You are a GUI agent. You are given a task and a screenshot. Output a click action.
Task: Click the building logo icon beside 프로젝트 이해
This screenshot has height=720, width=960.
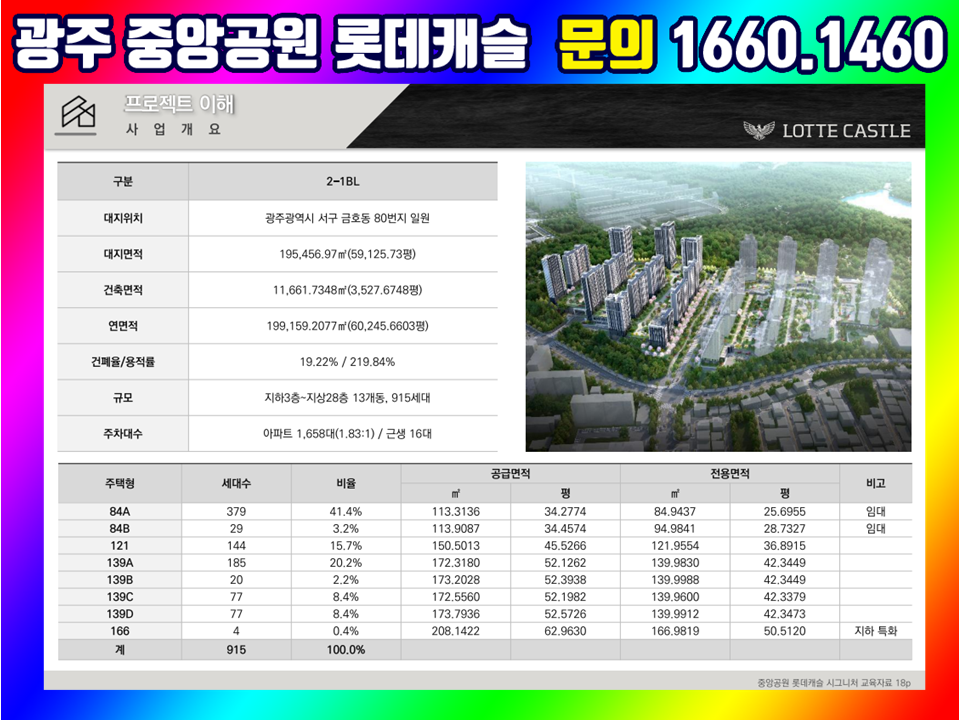click(x=78, y=114)
